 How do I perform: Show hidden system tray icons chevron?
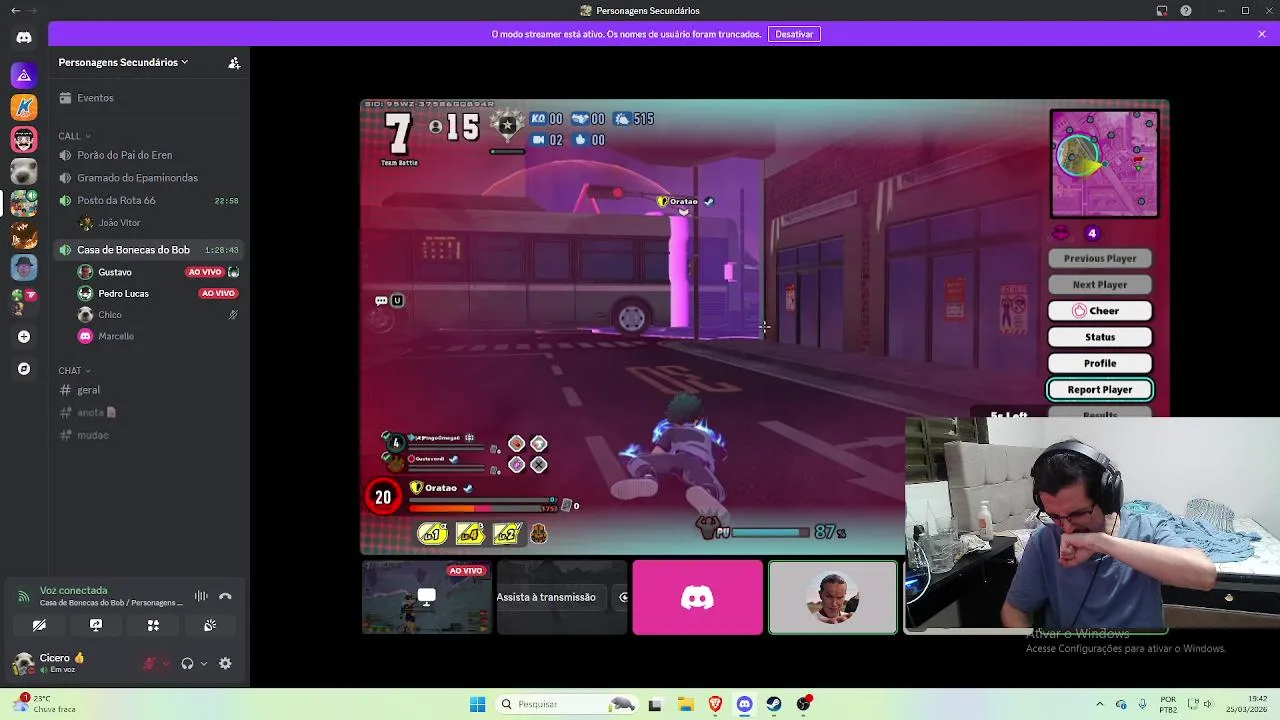1100,704
